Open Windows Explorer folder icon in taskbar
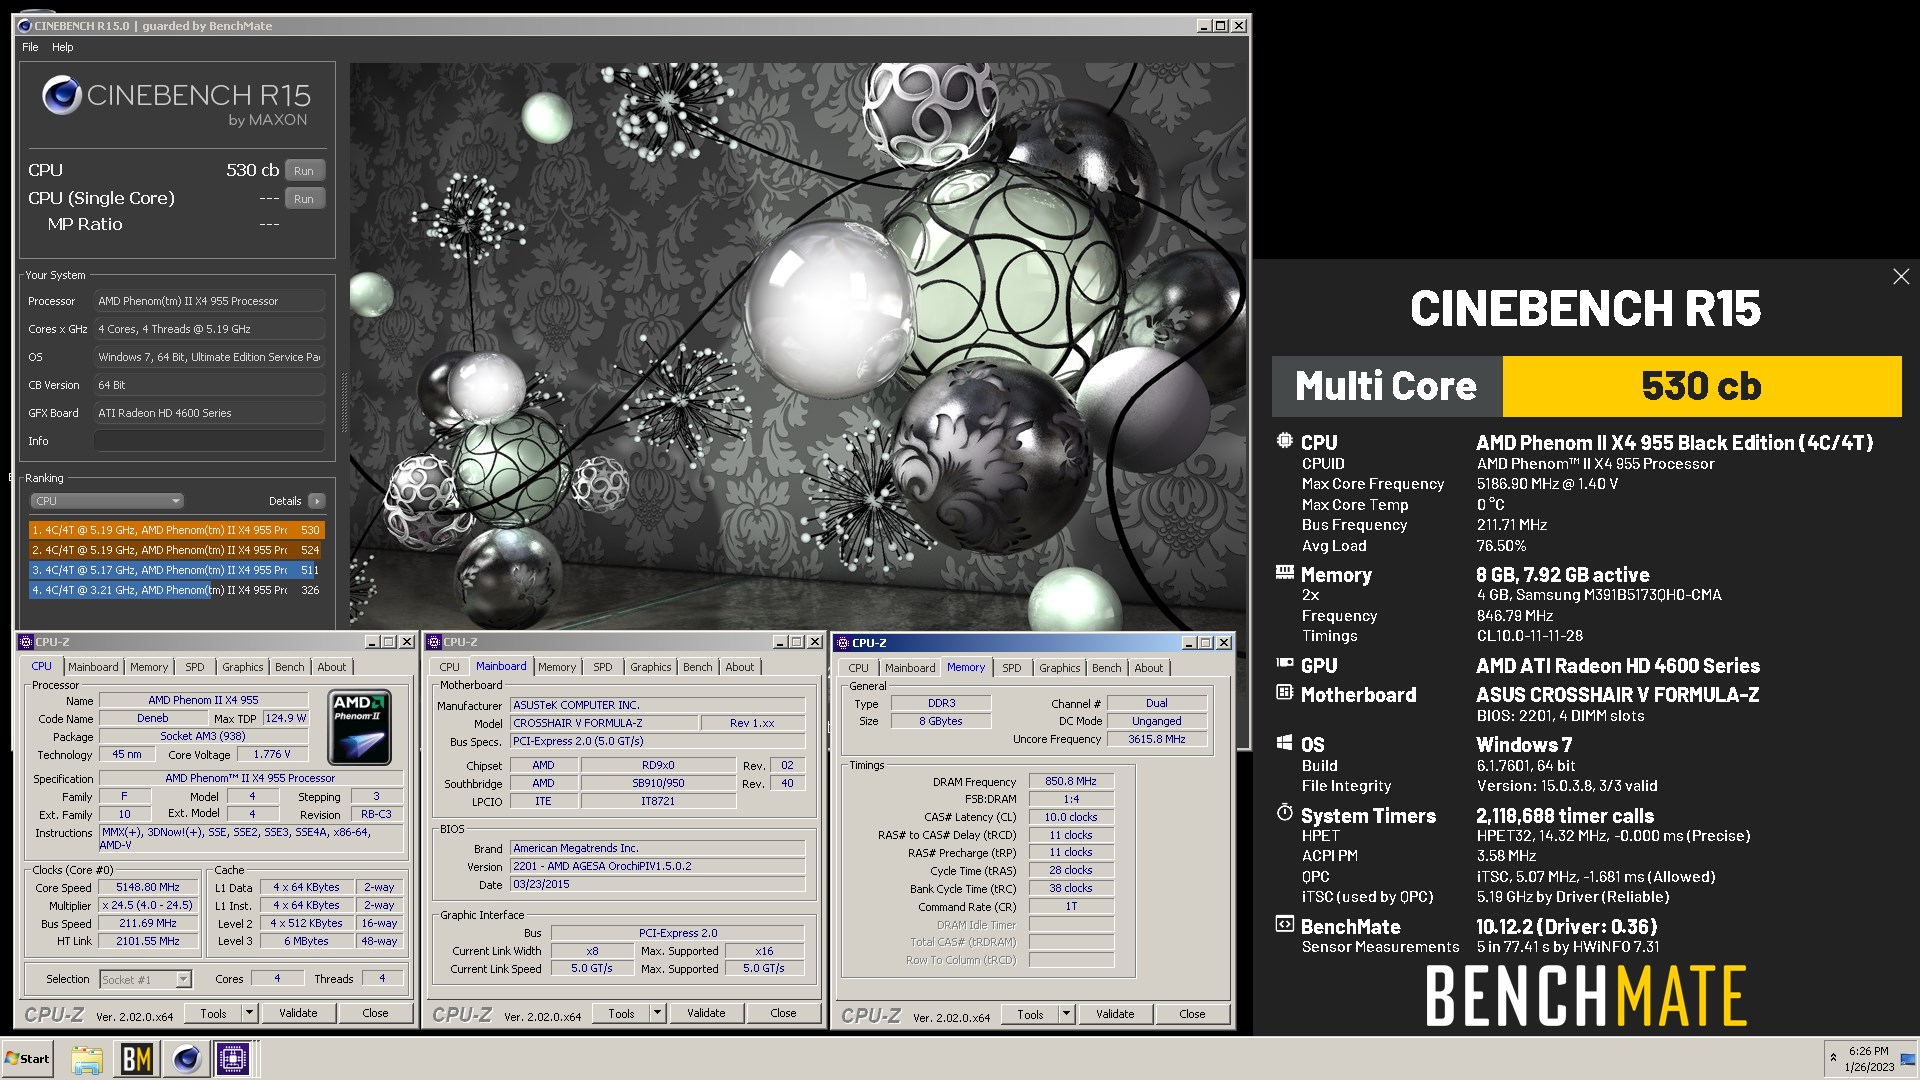Image resolution: width=1920 pixels, height=1080 pixels. pyautogui.click(x=87, y=1059)
